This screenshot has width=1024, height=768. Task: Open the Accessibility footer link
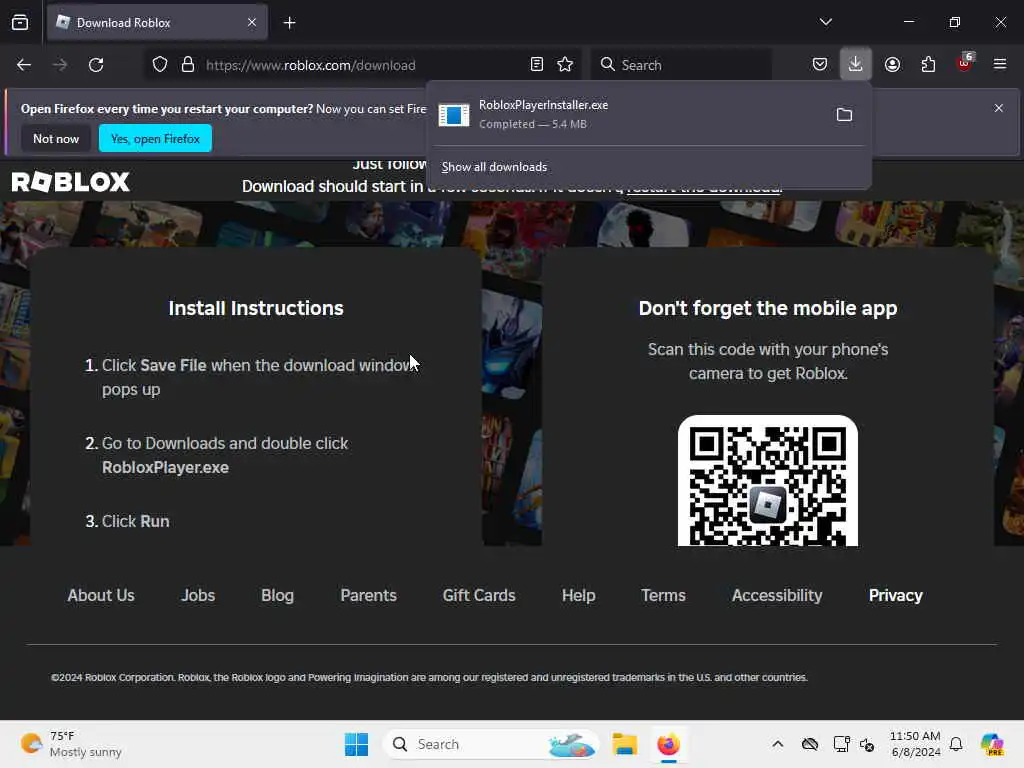point(777,596)
